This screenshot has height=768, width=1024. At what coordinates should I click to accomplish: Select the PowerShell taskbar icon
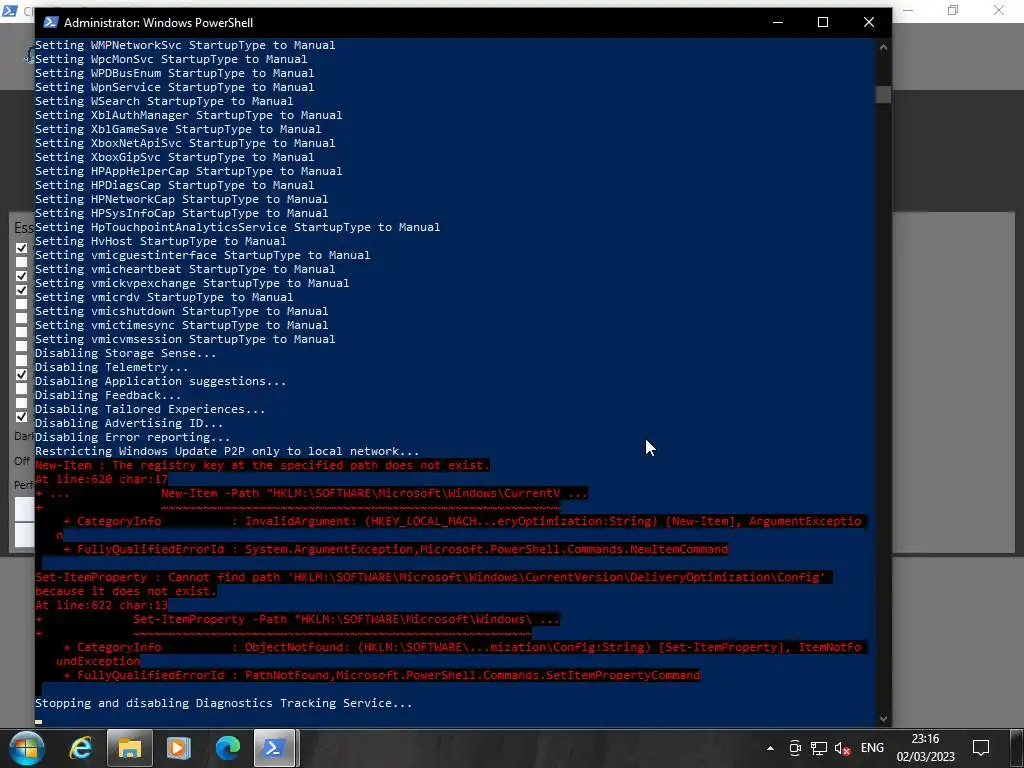tap(274, 748)
